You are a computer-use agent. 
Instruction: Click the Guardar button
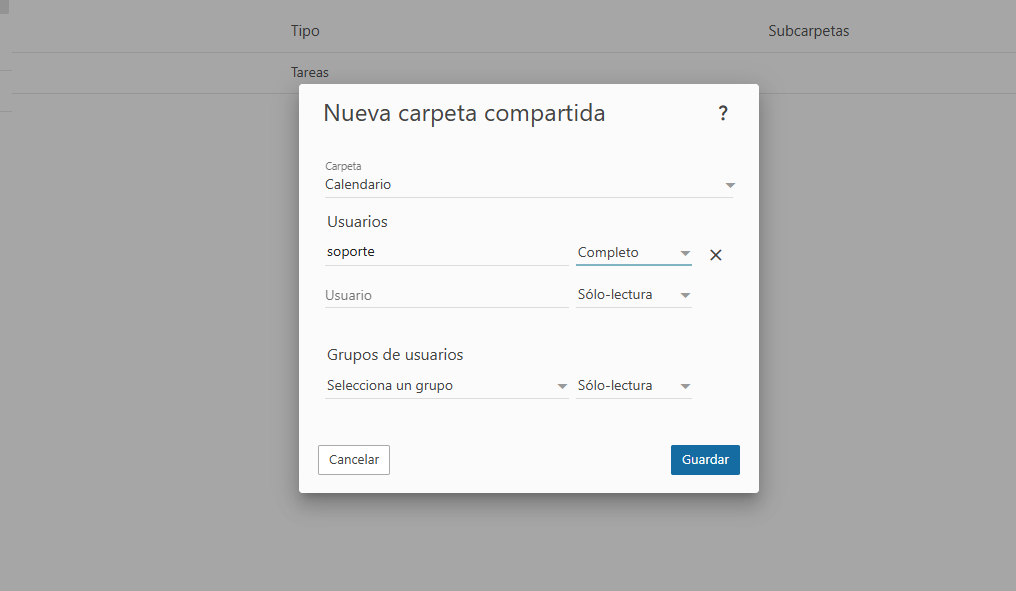[705, 459]
